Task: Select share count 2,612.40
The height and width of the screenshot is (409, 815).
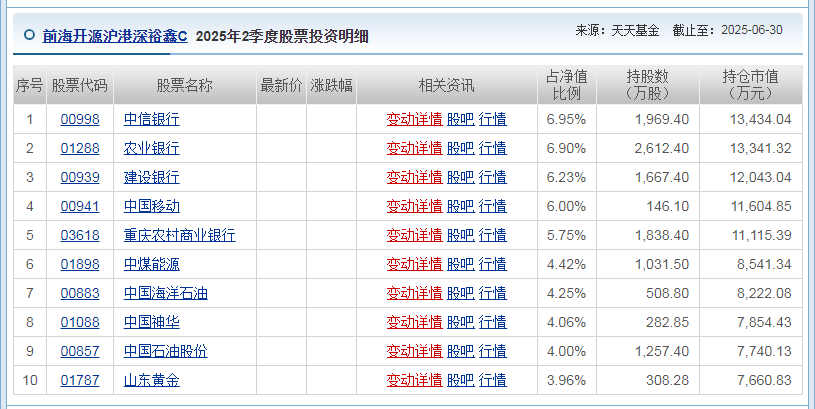Action: point(662,149)
